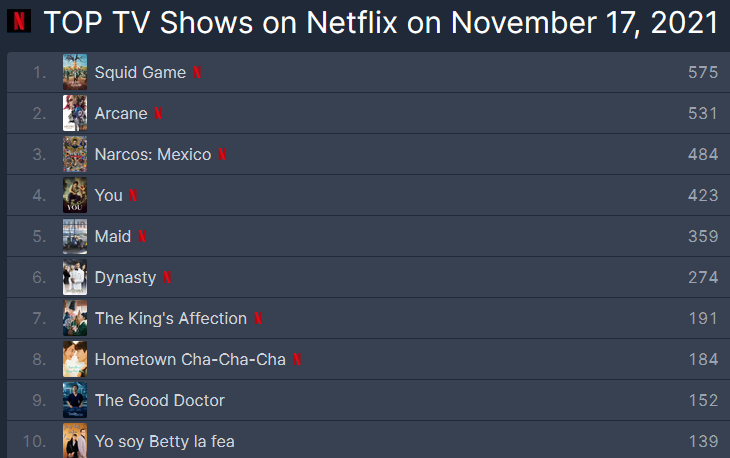This screenshot has width=730, height=458.
Task: Click the Netflix logo beside the page title
Action: point(19,21)
